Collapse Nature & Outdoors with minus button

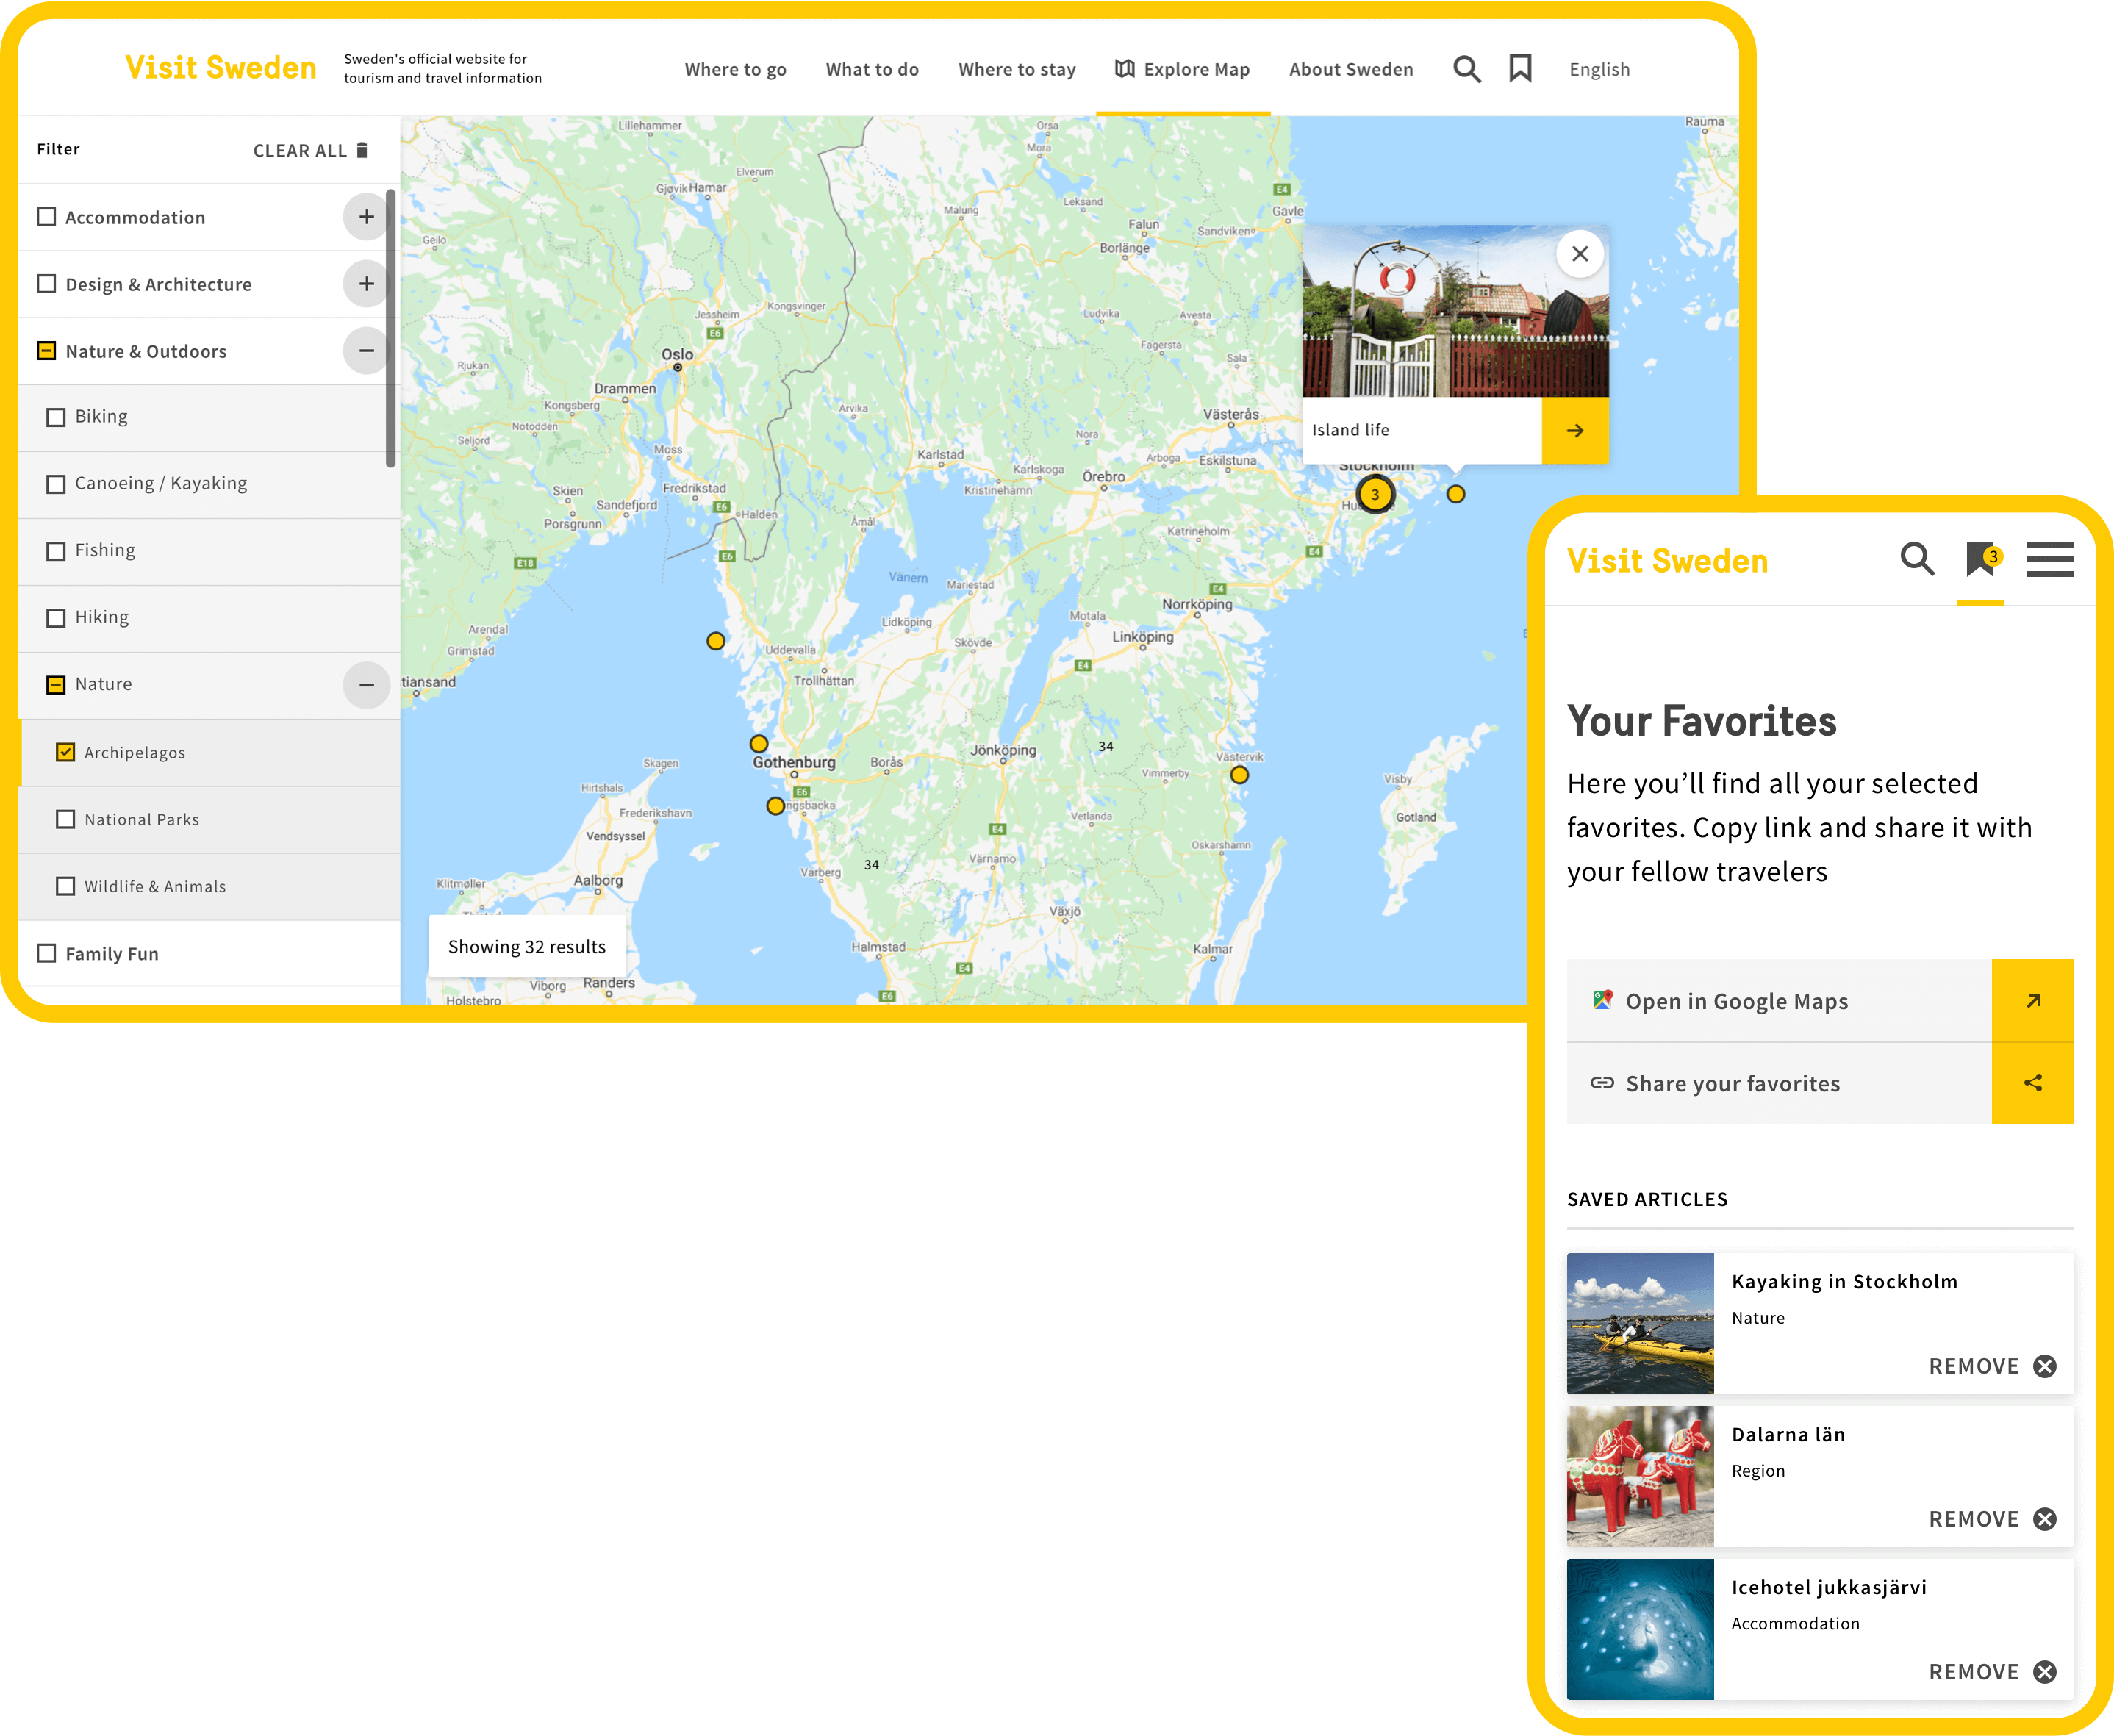pyautogui.click(x=366, y=351)
